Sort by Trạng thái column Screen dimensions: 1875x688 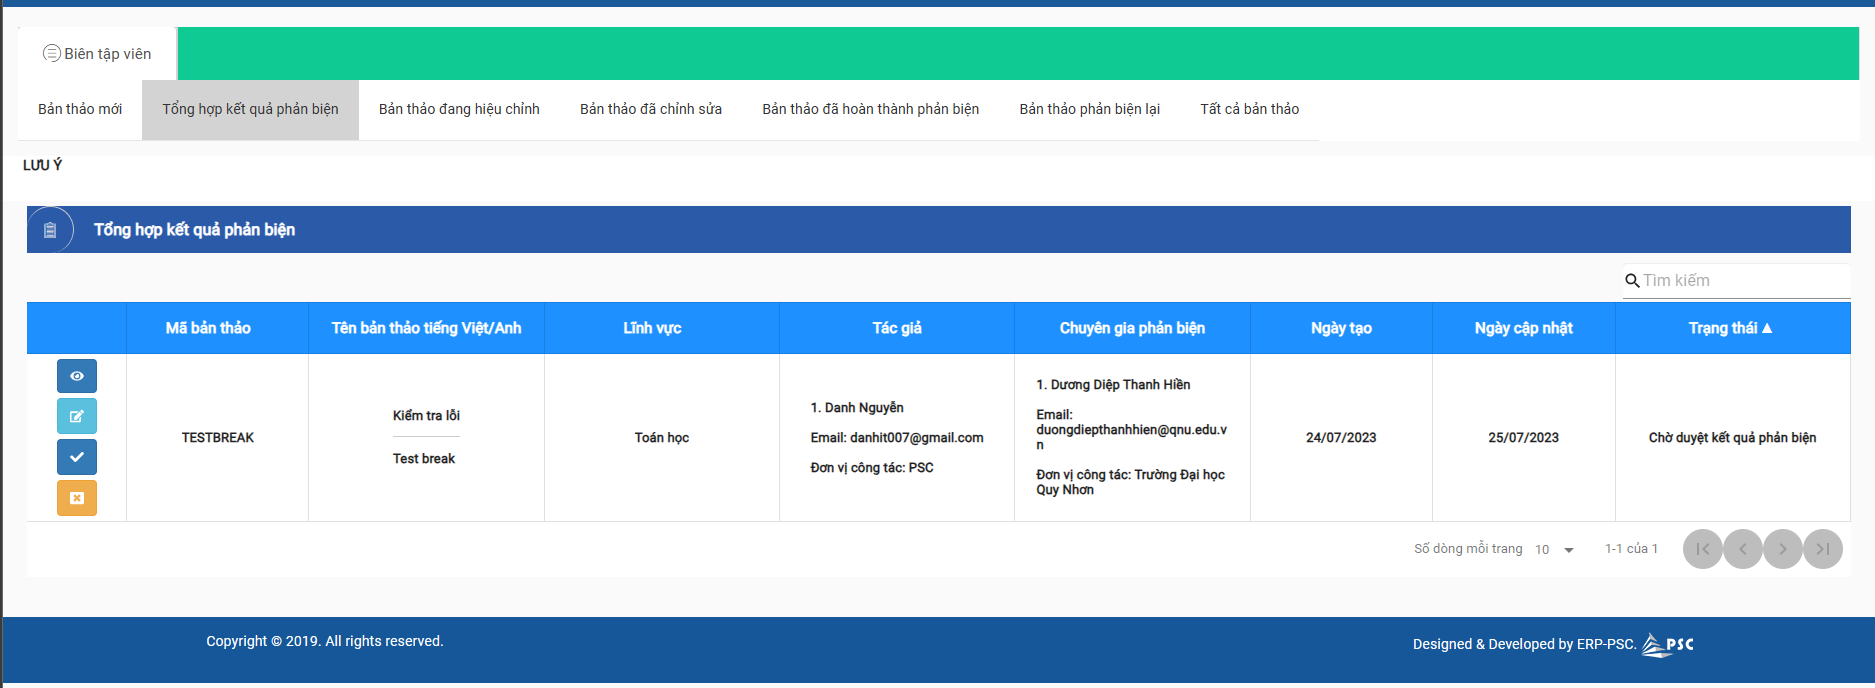pos(1730,328)
